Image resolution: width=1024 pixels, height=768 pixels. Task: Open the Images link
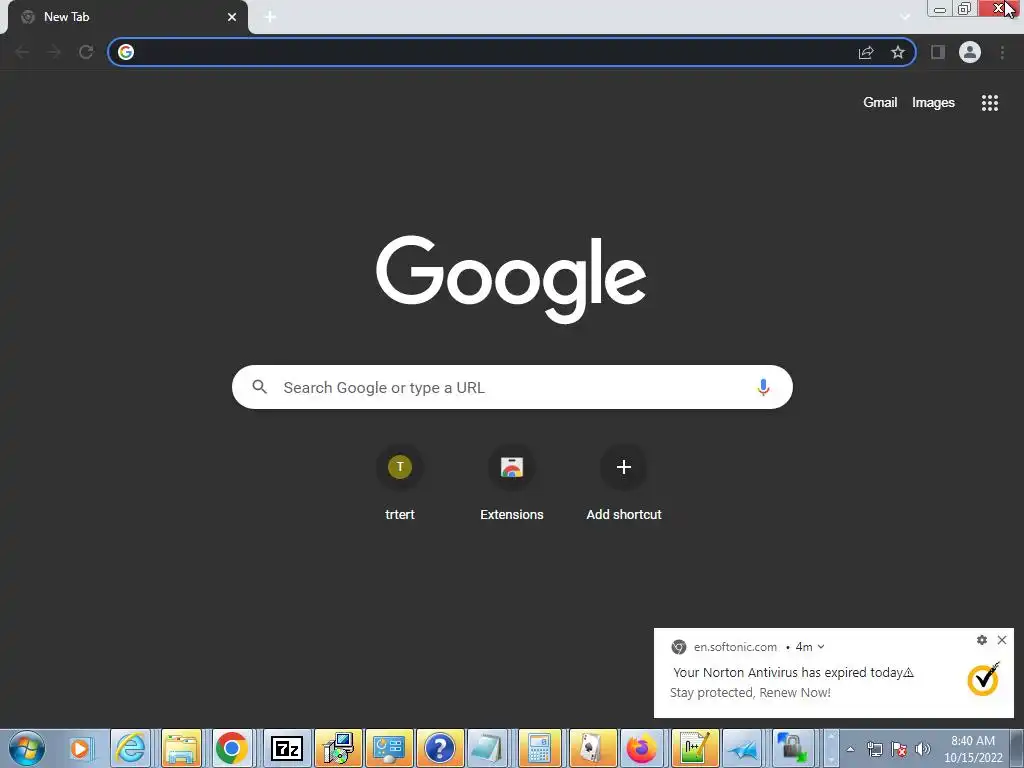coord(933,103)
